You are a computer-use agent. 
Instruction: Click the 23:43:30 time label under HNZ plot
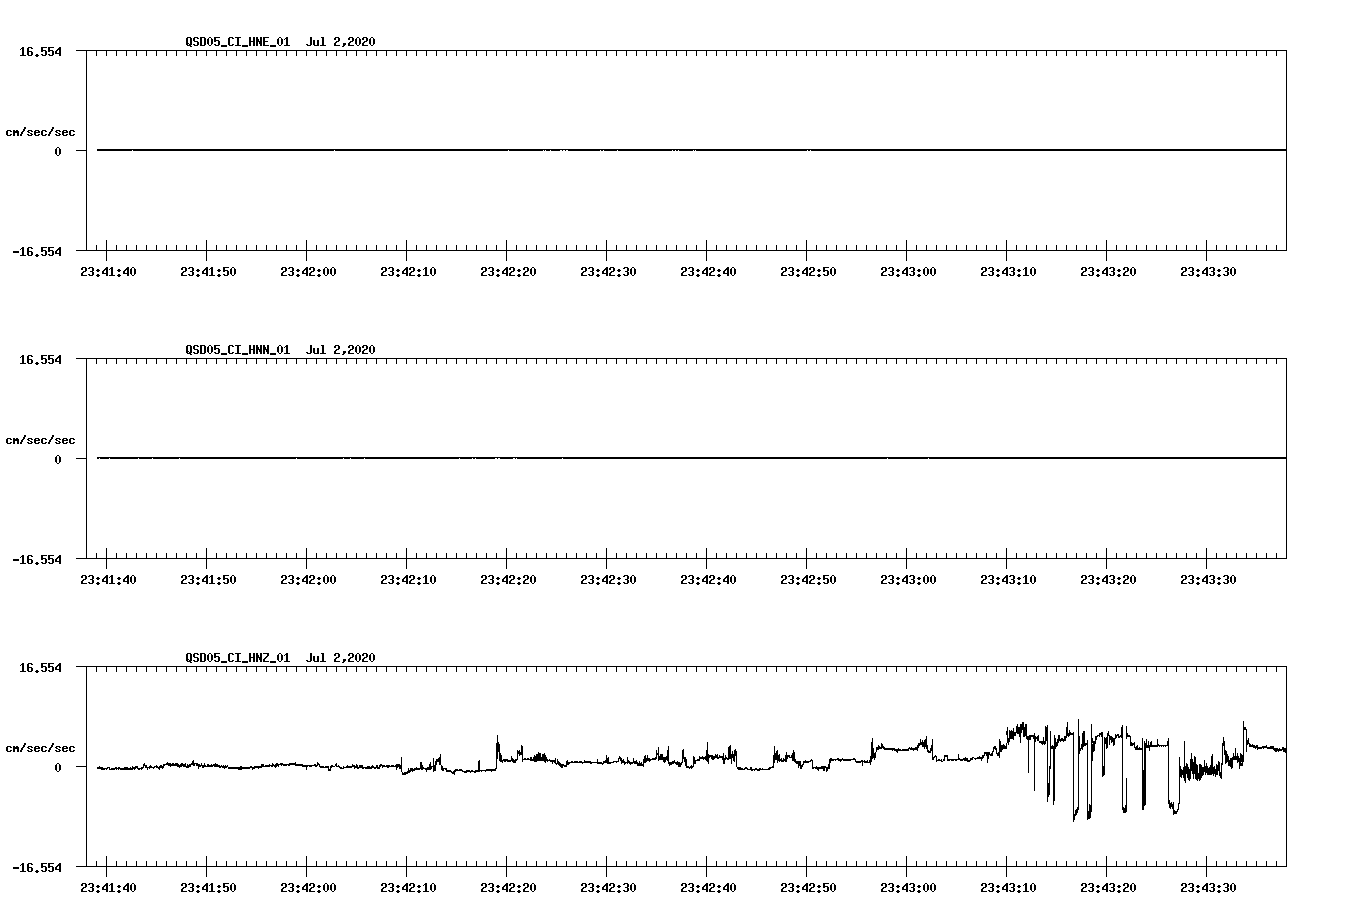[x=1208, y=888]
